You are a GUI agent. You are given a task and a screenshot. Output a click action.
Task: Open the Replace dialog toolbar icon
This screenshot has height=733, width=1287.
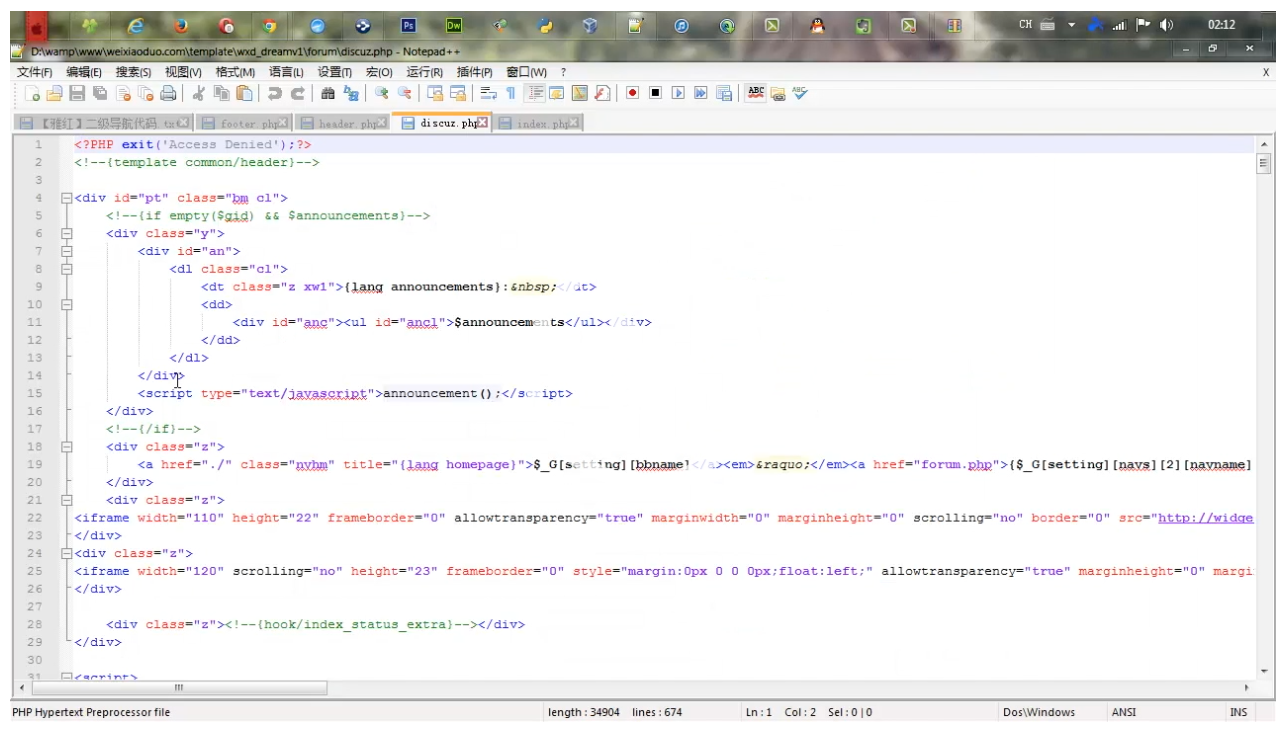point(351,93)
